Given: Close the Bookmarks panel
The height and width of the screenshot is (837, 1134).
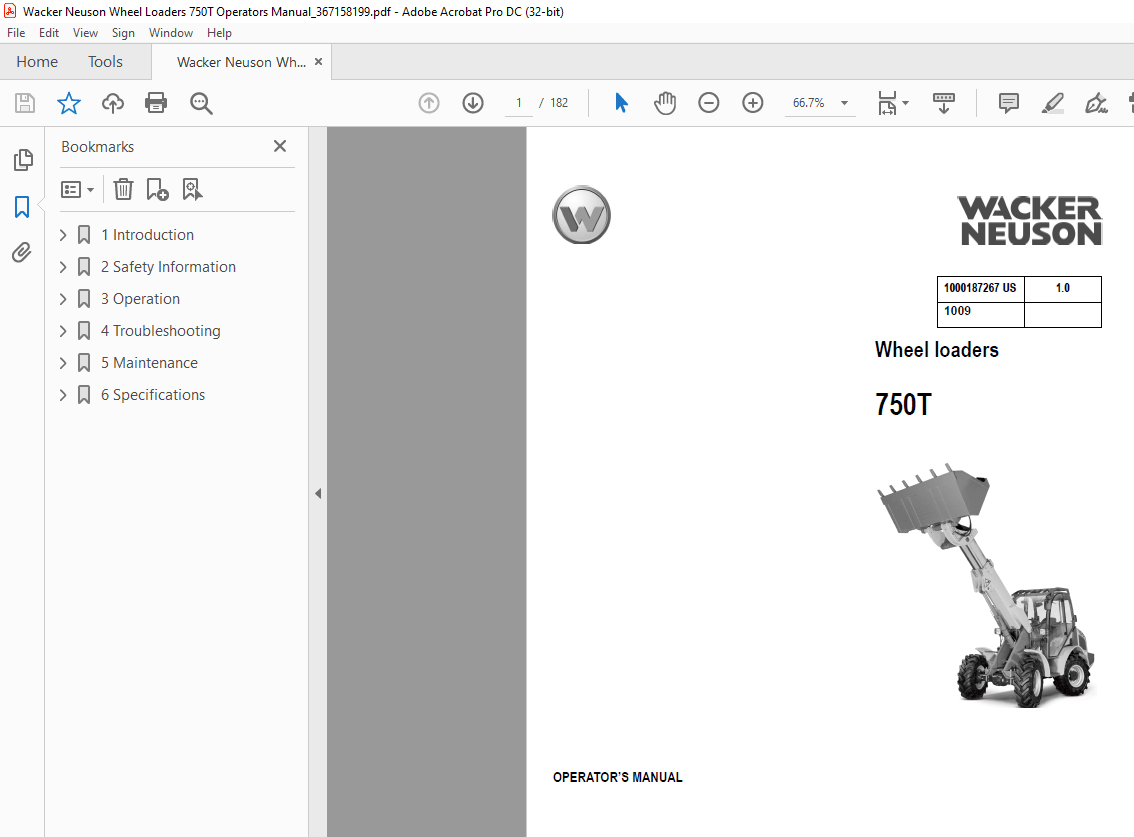Looking at the screenshot, I should [280, 146].
